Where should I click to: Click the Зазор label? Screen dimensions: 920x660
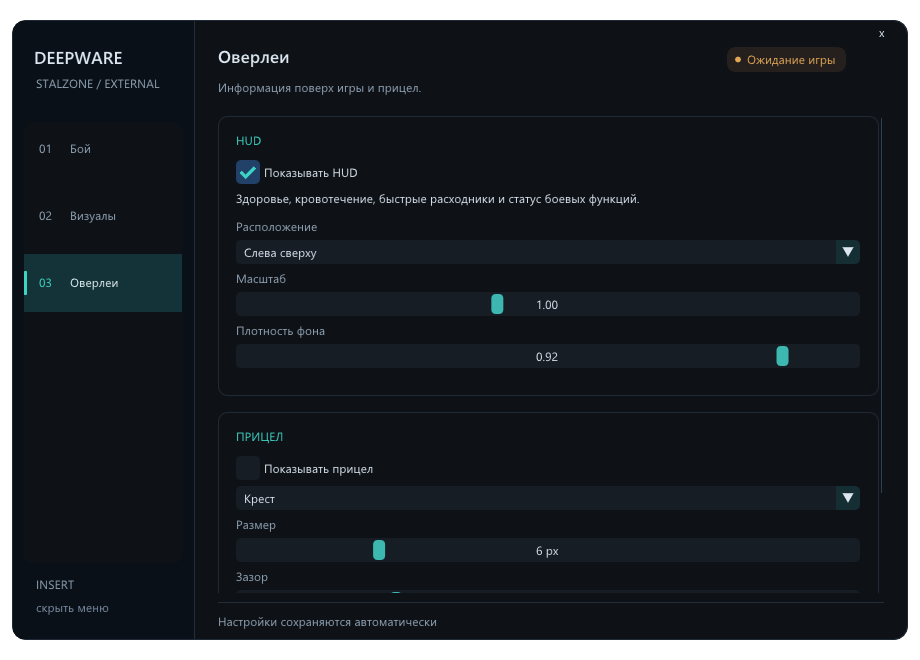point(252,577)
